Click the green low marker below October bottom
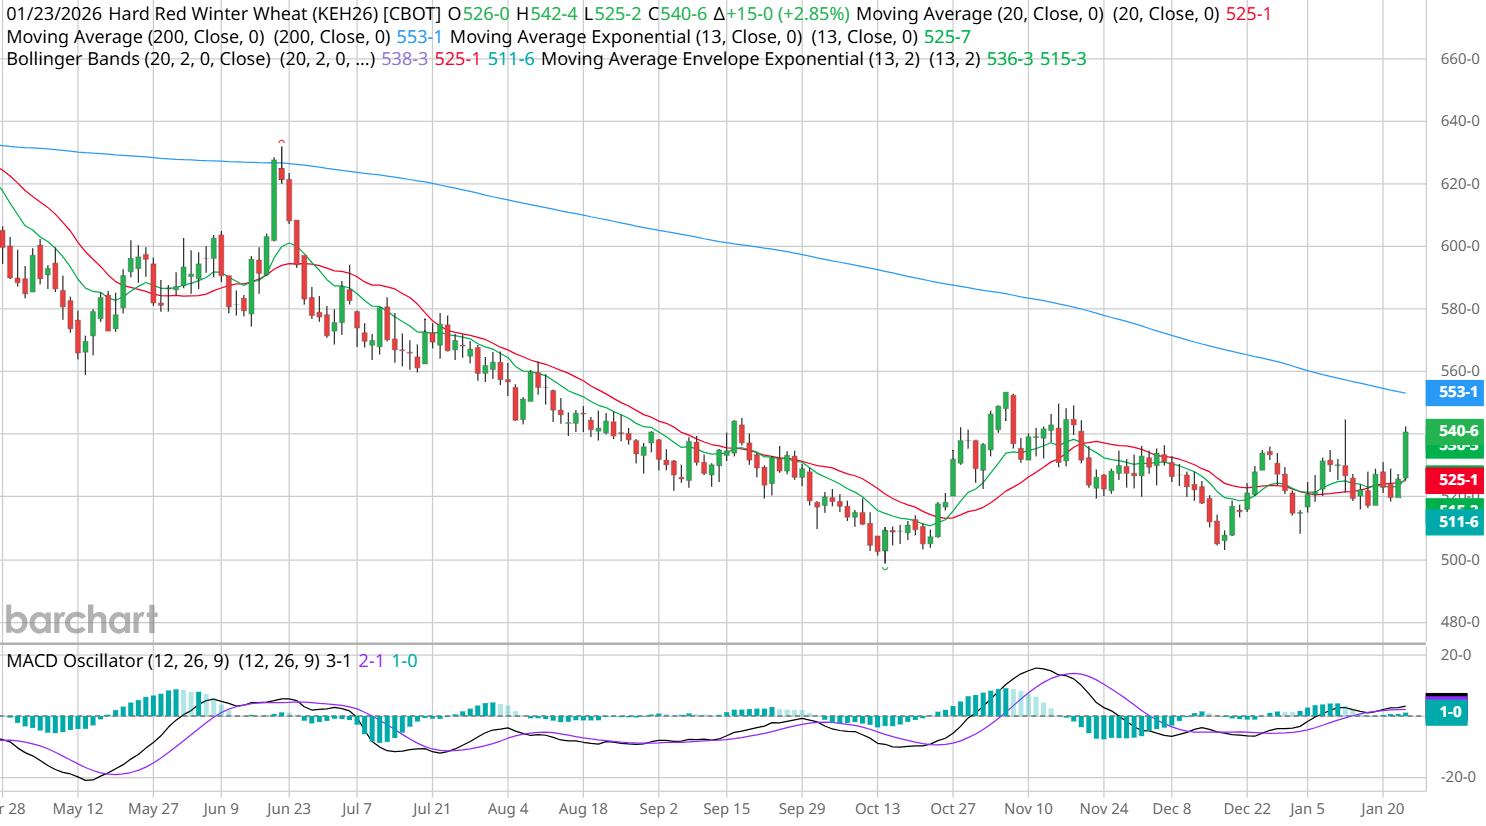This screenshot has height=826, width=1486. click(885, 568)
